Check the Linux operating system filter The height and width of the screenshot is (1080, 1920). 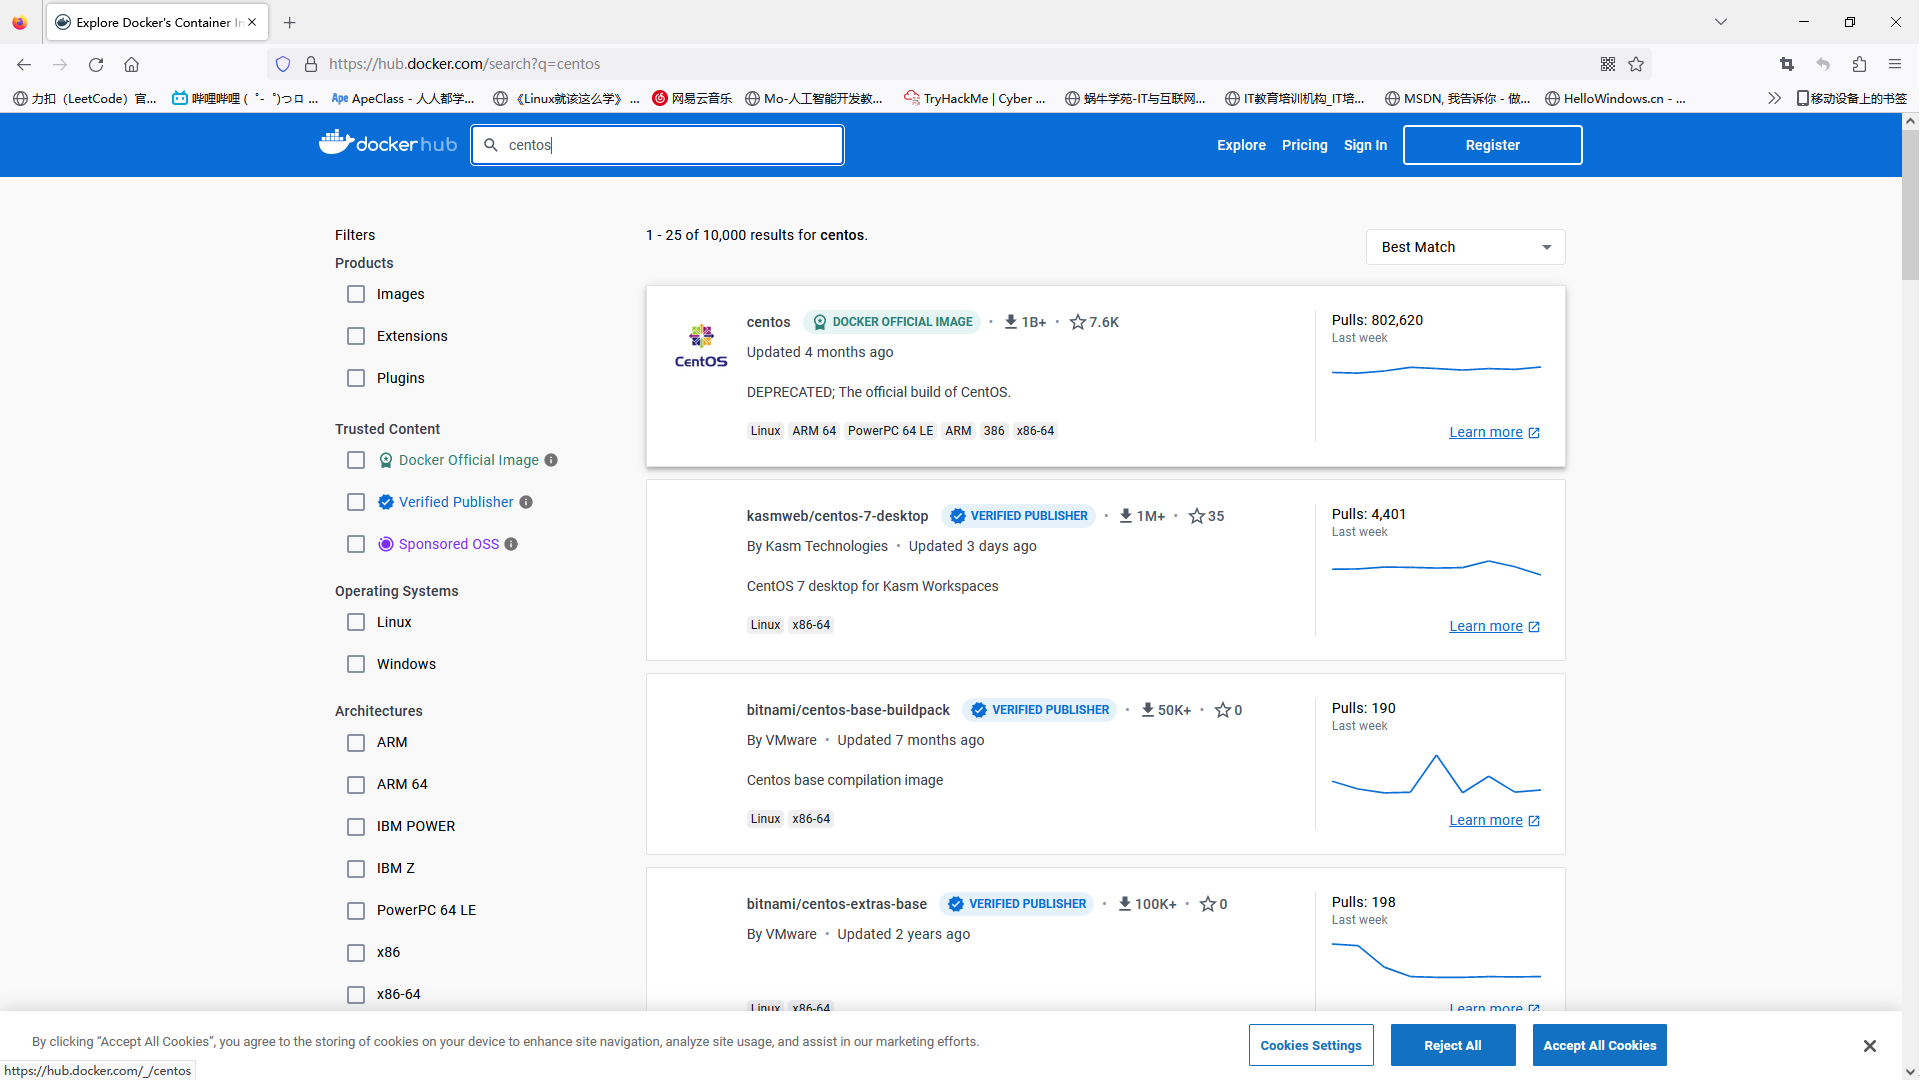(356, 622)
